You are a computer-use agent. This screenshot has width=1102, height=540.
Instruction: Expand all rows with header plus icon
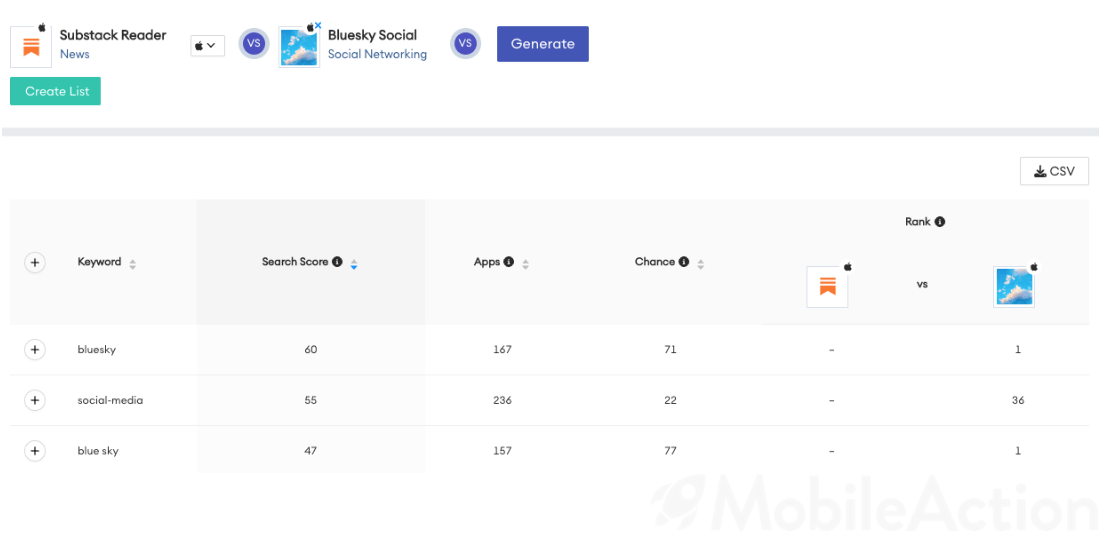[34, 263]
